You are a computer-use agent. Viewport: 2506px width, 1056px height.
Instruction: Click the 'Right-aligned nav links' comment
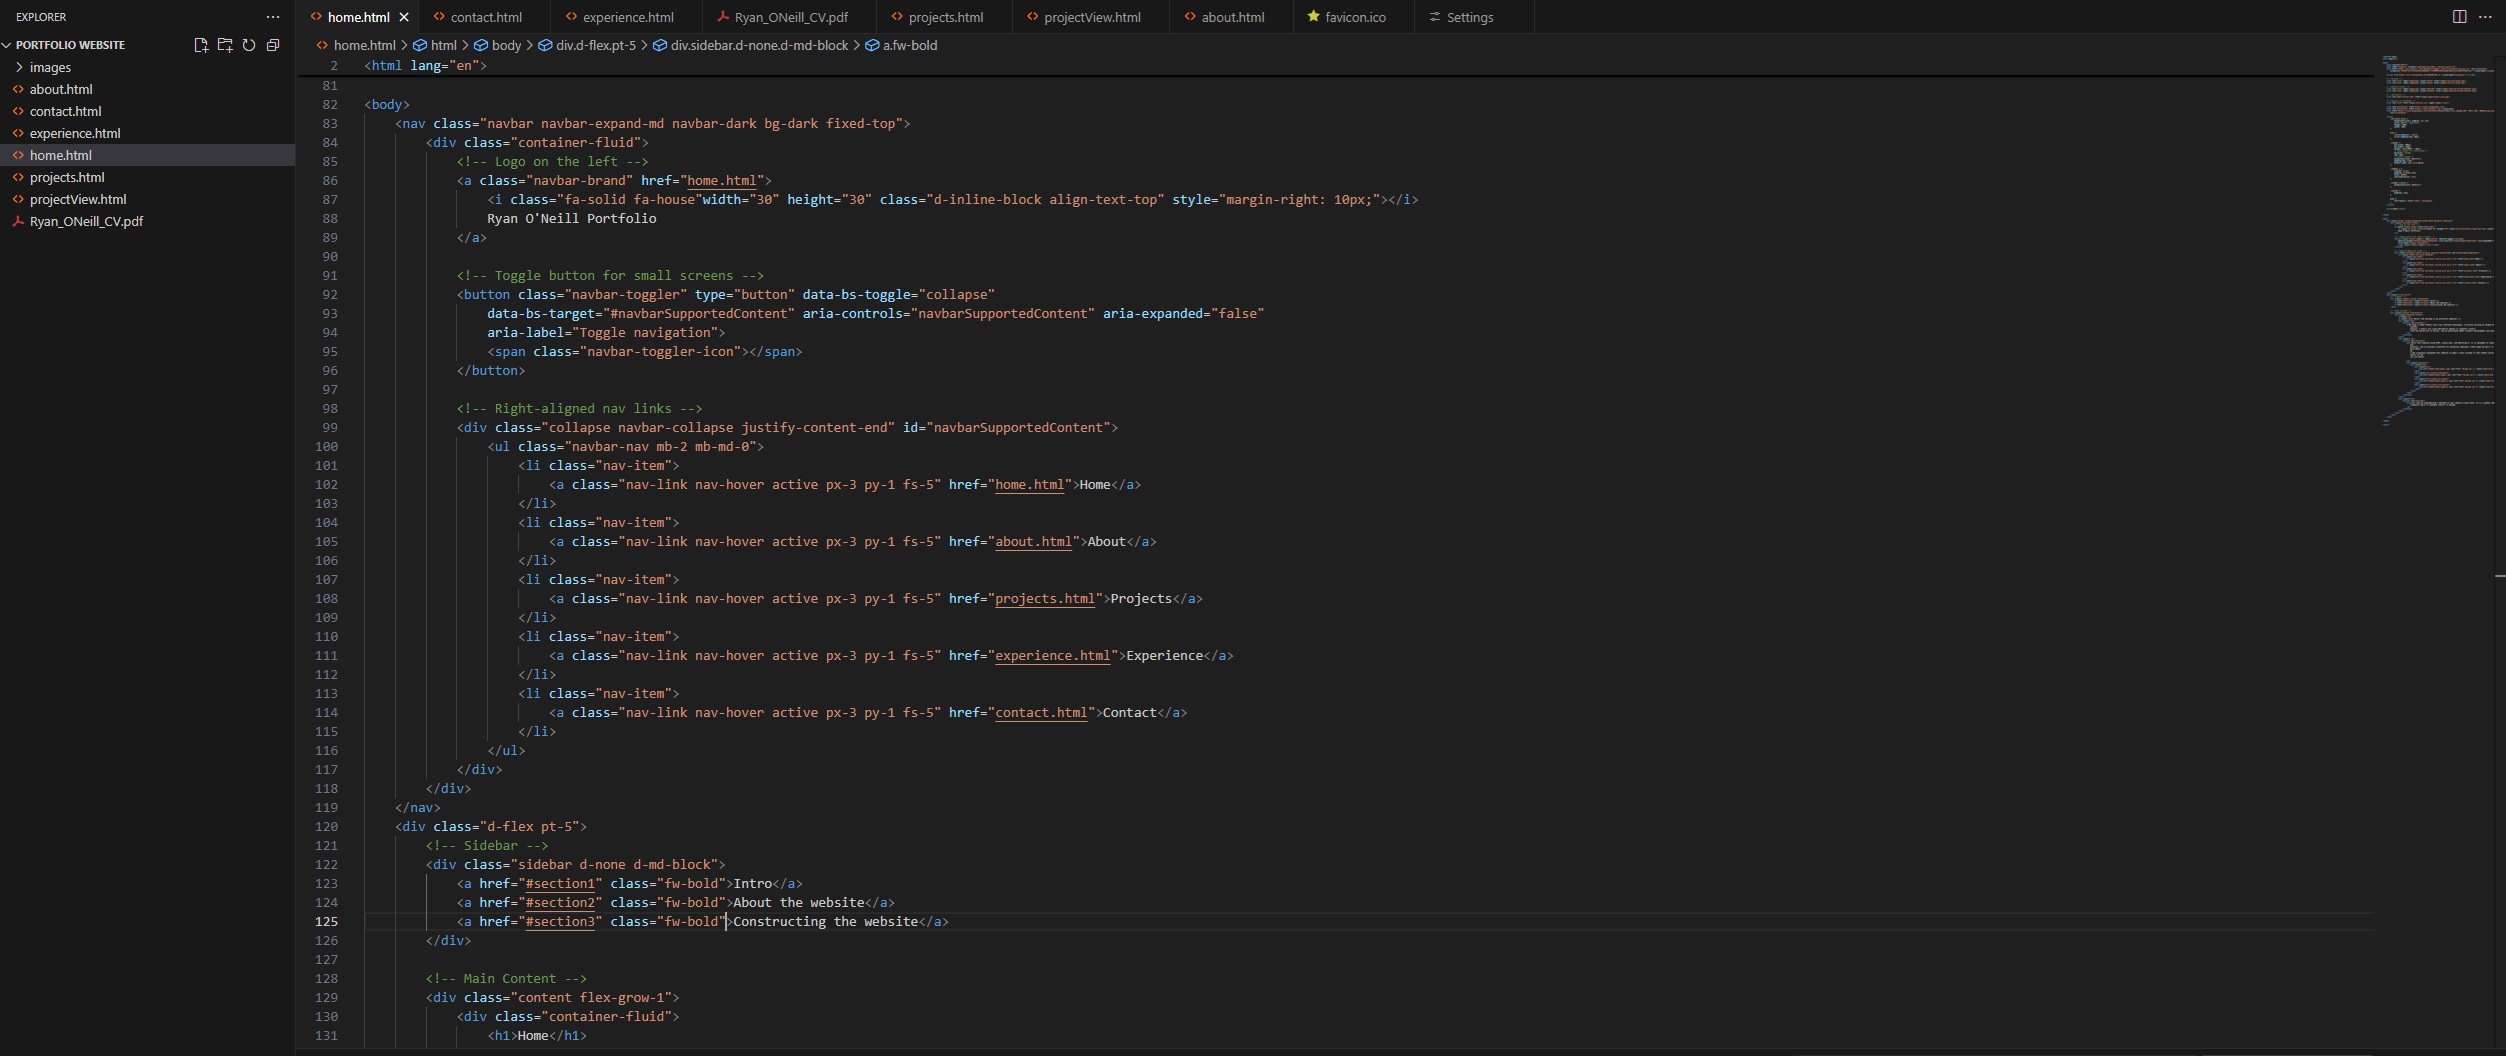(x=580, y=408)
